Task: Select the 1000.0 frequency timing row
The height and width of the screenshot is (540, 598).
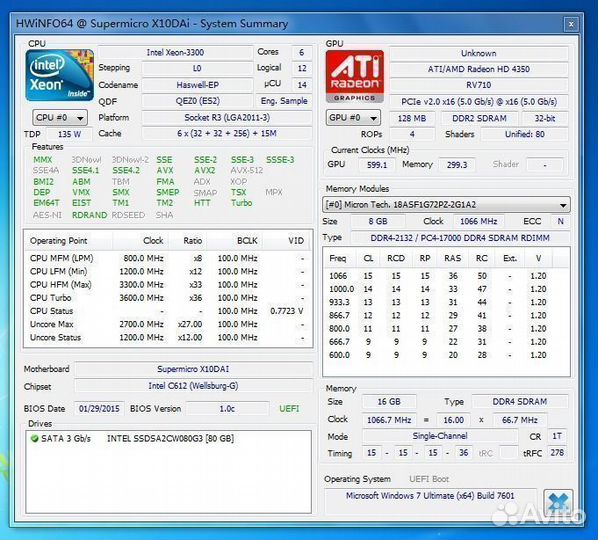Action: tap(446, 289)
